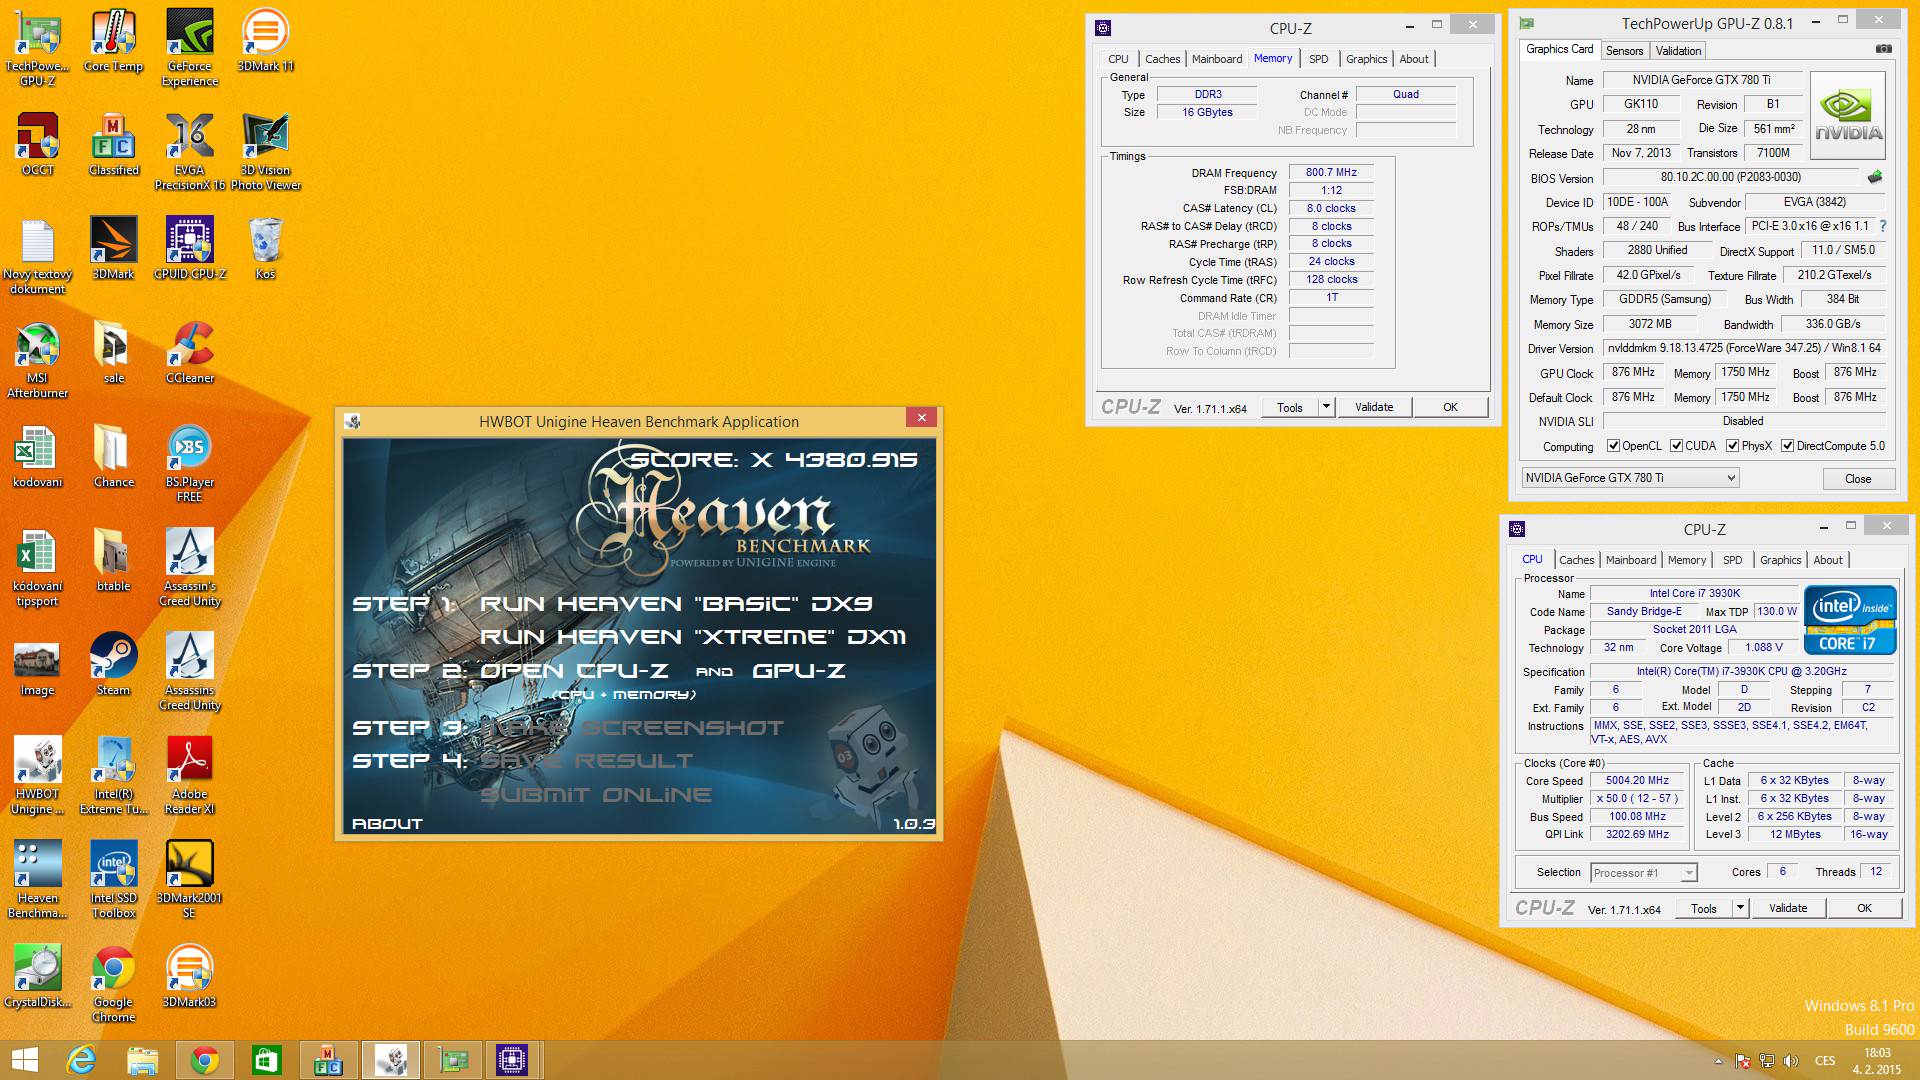The image size is (1920, 1080).
Task: Select Mainboard tab in upper CPU-Z window
Action: (1217, 59)
